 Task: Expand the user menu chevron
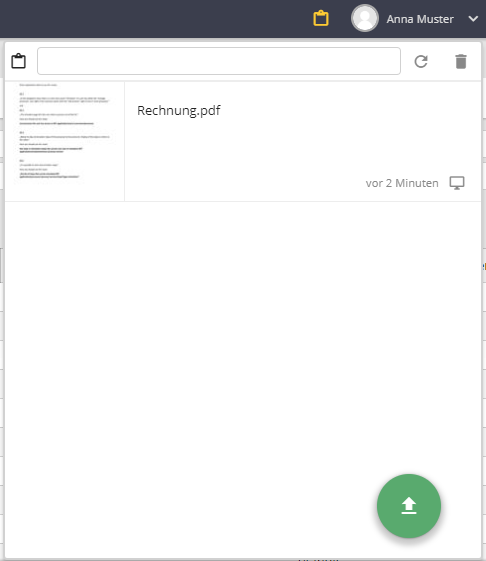(x=473, y=19)
